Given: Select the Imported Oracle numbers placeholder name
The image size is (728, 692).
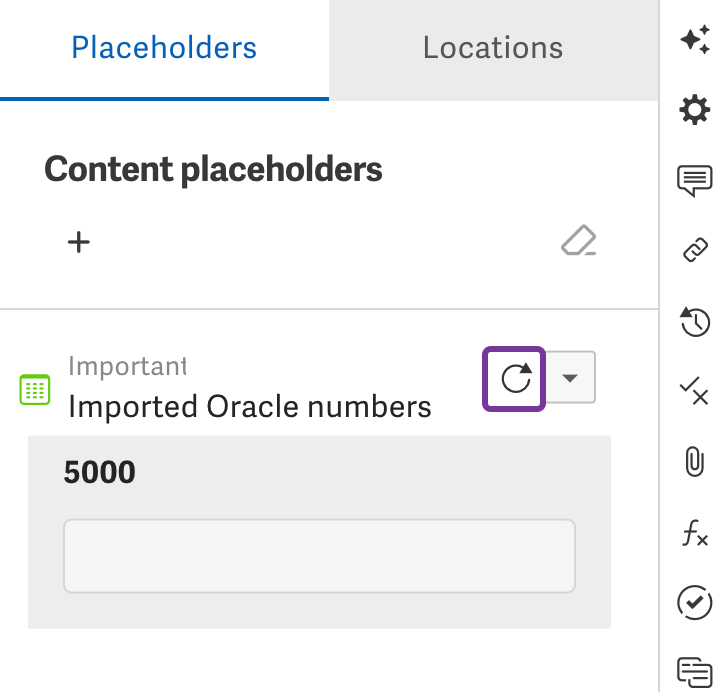Looking at the screenshot, I should pyautogui.click(x=250, y=407).
